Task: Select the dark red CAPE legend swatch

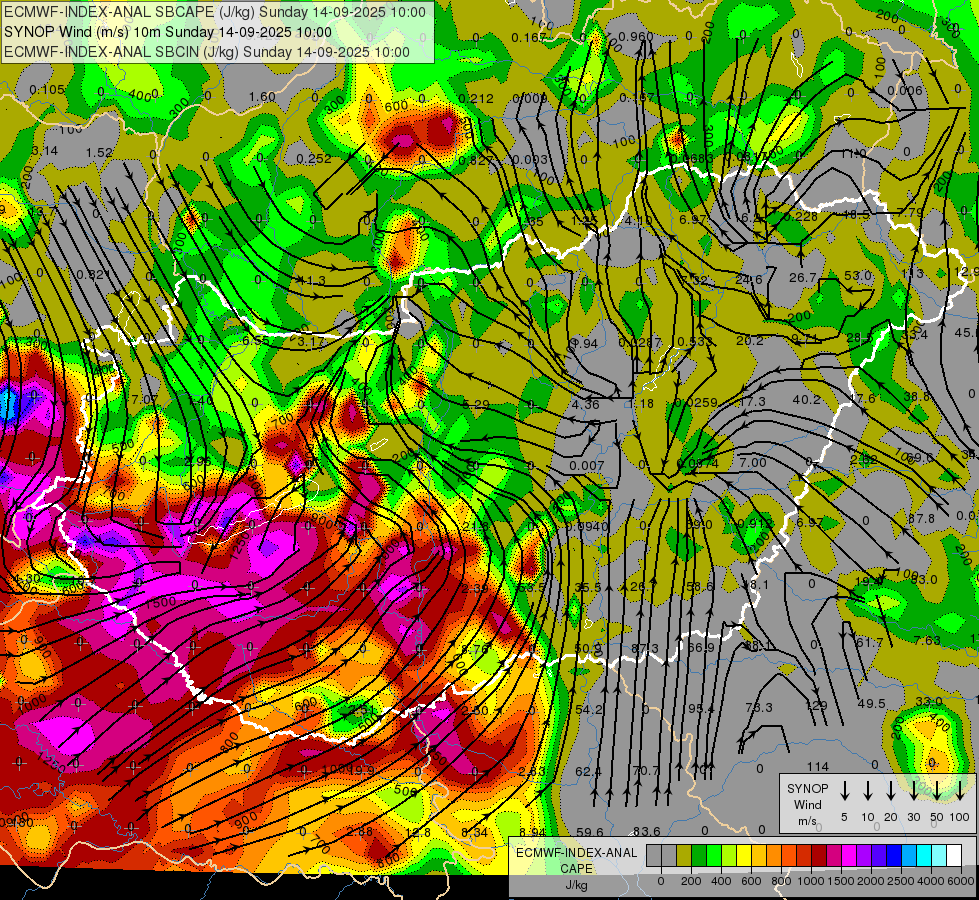Action: click(819, 855)
